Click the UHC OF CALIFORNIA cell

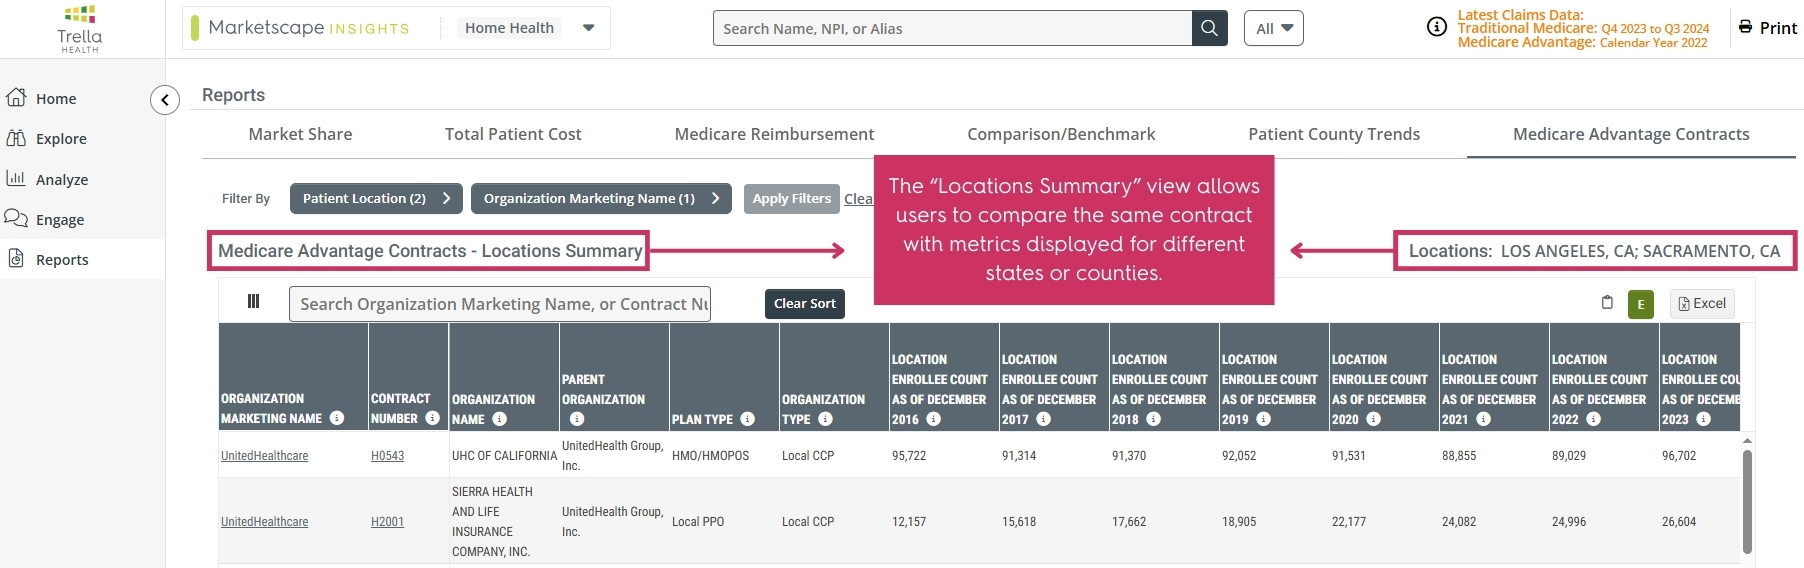pos(504,455)
